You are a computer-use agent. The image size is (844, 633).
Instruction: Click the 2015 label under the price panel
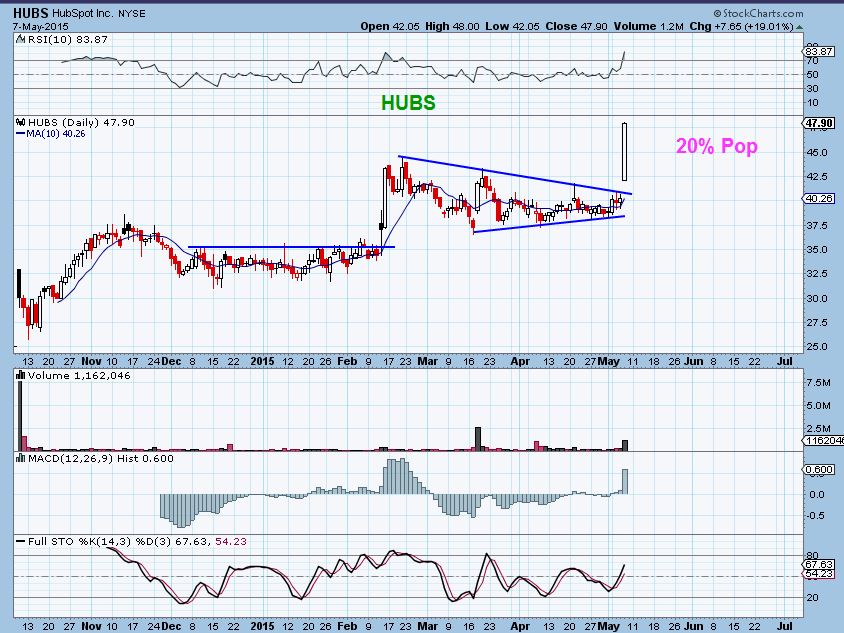coord(262,361)
